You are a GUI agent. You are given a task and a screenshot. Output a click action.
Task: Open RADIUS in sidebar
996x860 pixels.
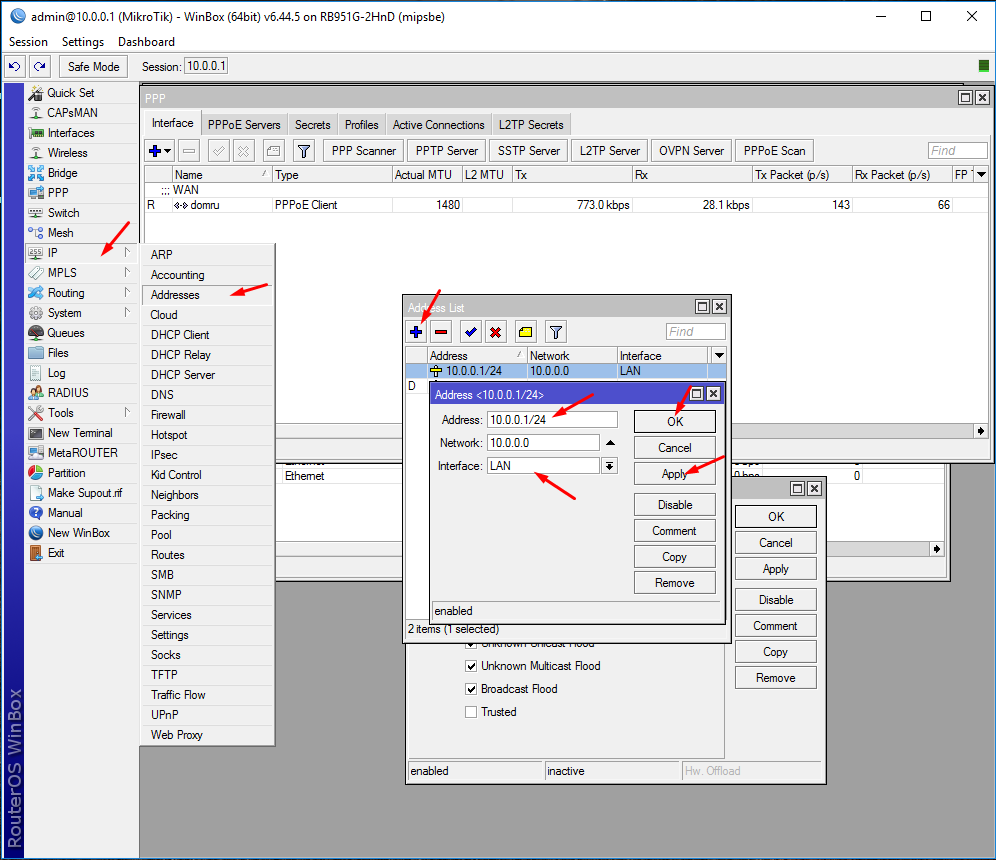click(x=68, y=393)
